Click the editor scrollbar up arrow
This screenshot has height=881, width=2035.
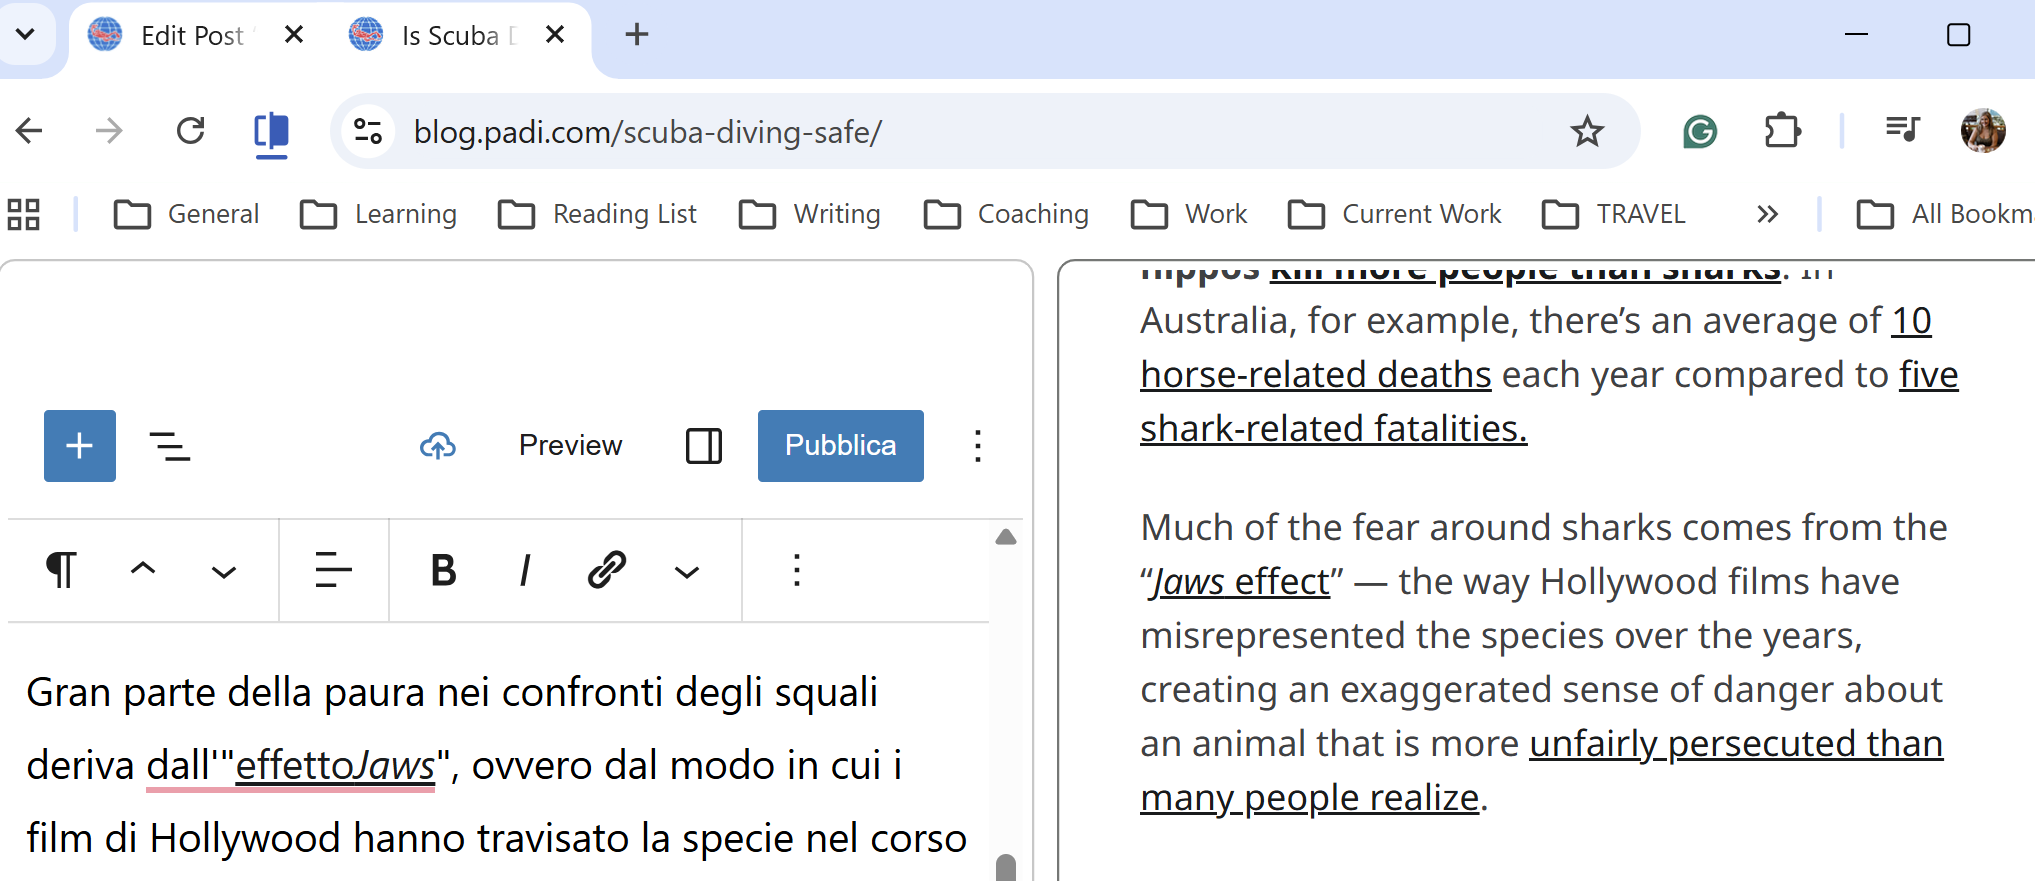1006,538
